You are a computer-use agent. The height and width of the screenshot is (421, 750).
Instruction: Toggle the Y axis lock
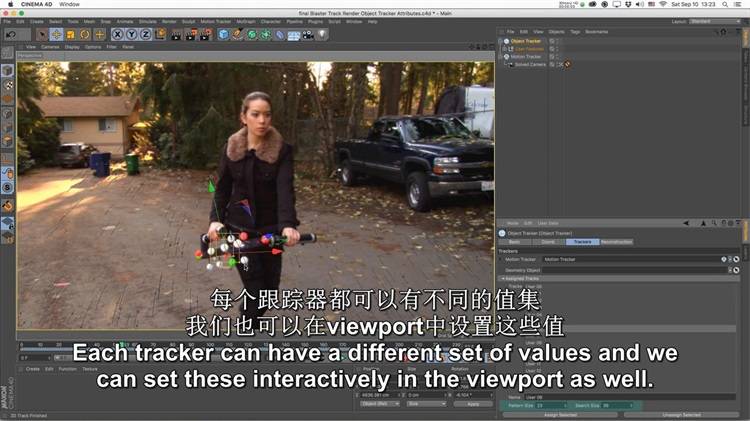[x=131, y=34]
